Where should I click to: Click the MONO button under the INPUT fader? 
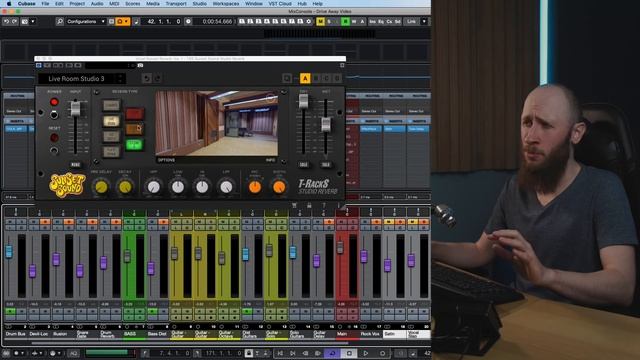pos(76,165)
